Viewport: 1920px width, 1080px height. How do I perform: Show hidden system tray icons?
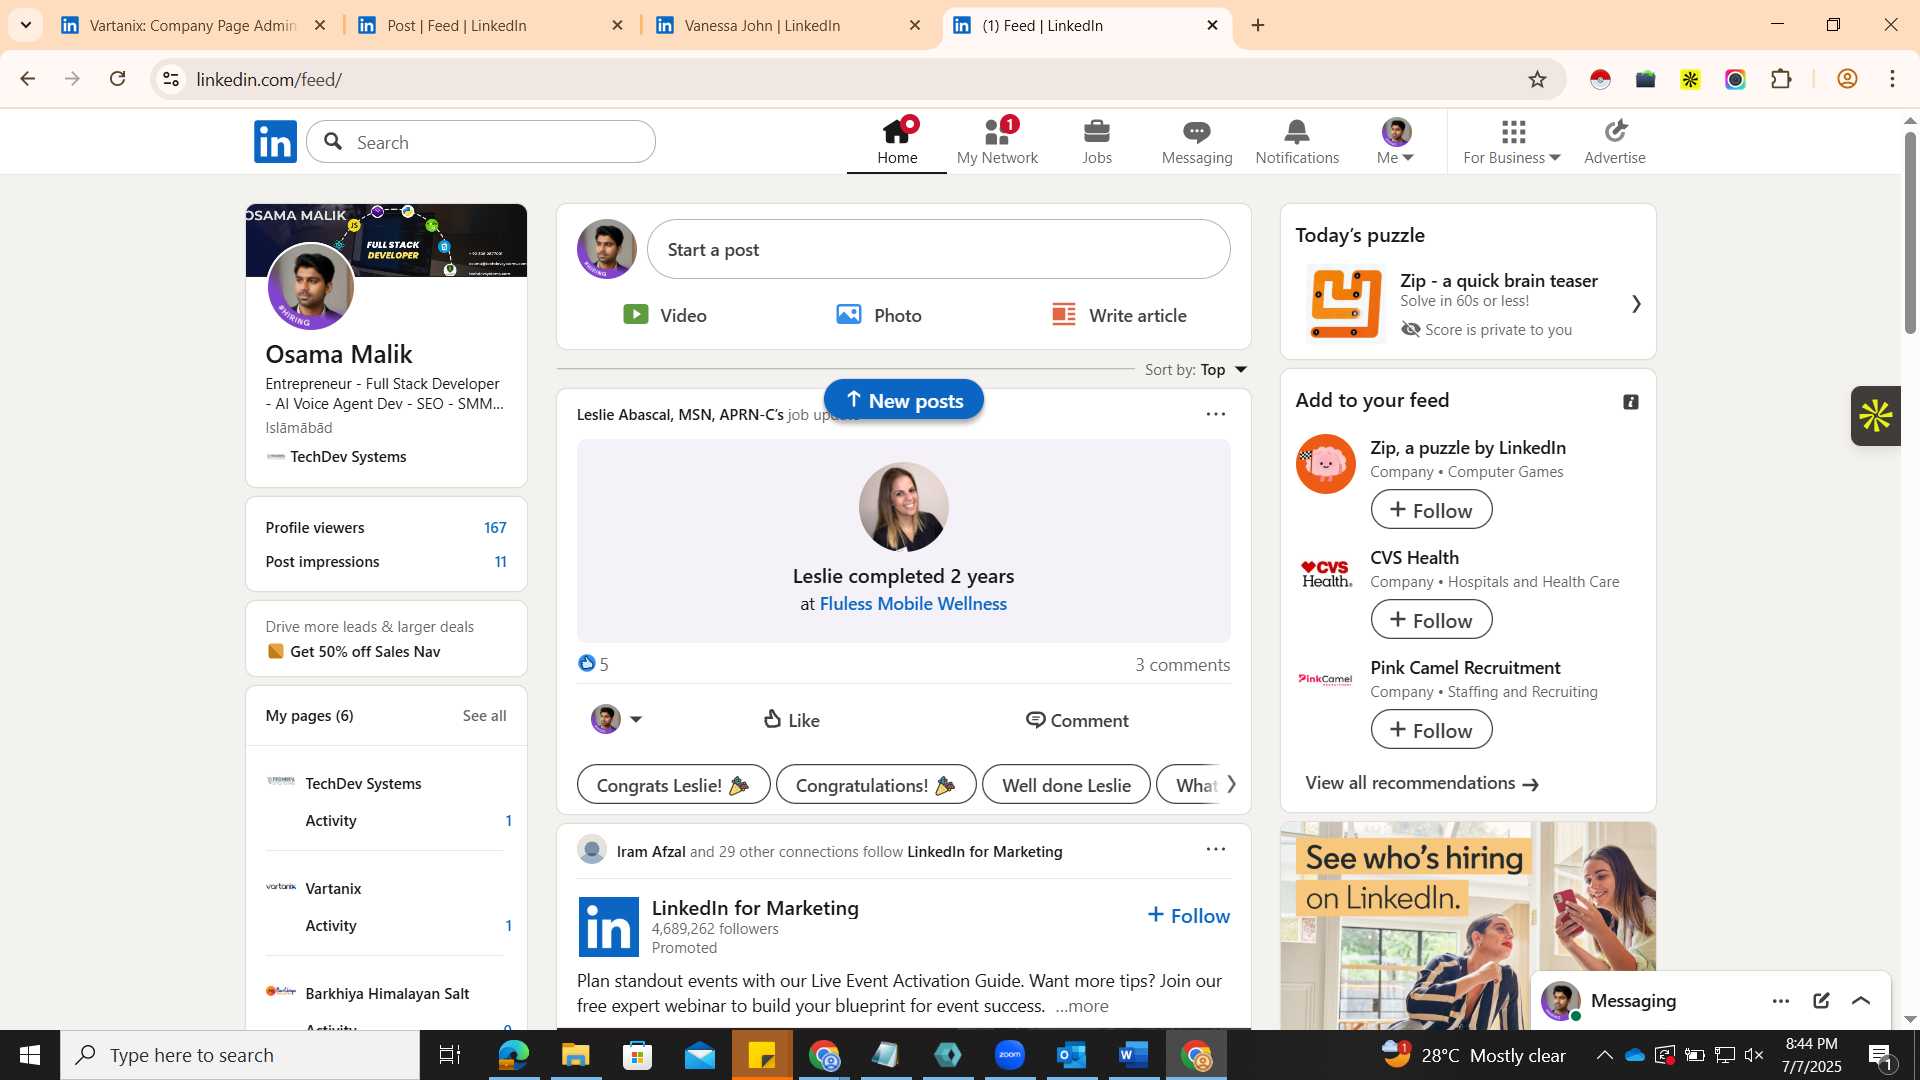coord(1604,1055)
